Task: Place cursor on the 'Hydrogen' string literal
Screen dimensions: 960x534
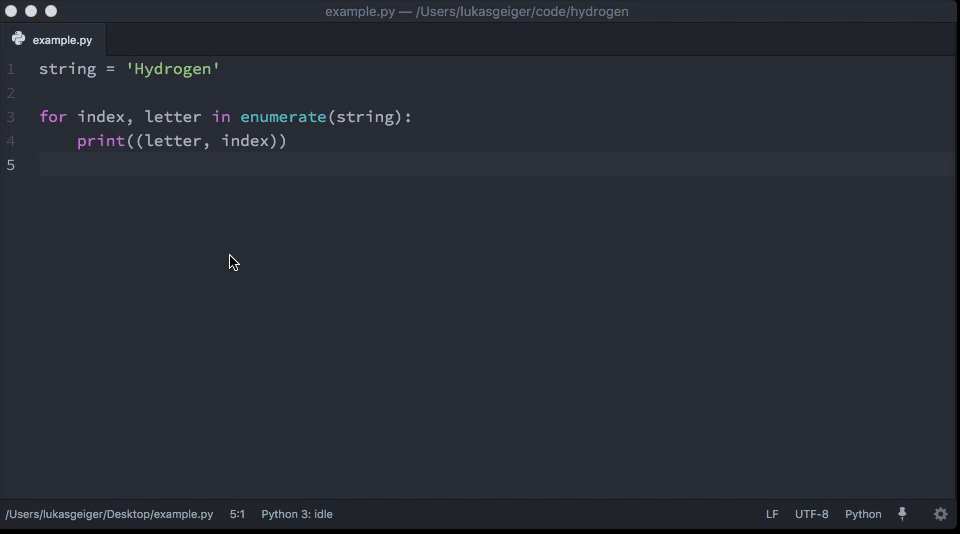Action: [173, 69]
